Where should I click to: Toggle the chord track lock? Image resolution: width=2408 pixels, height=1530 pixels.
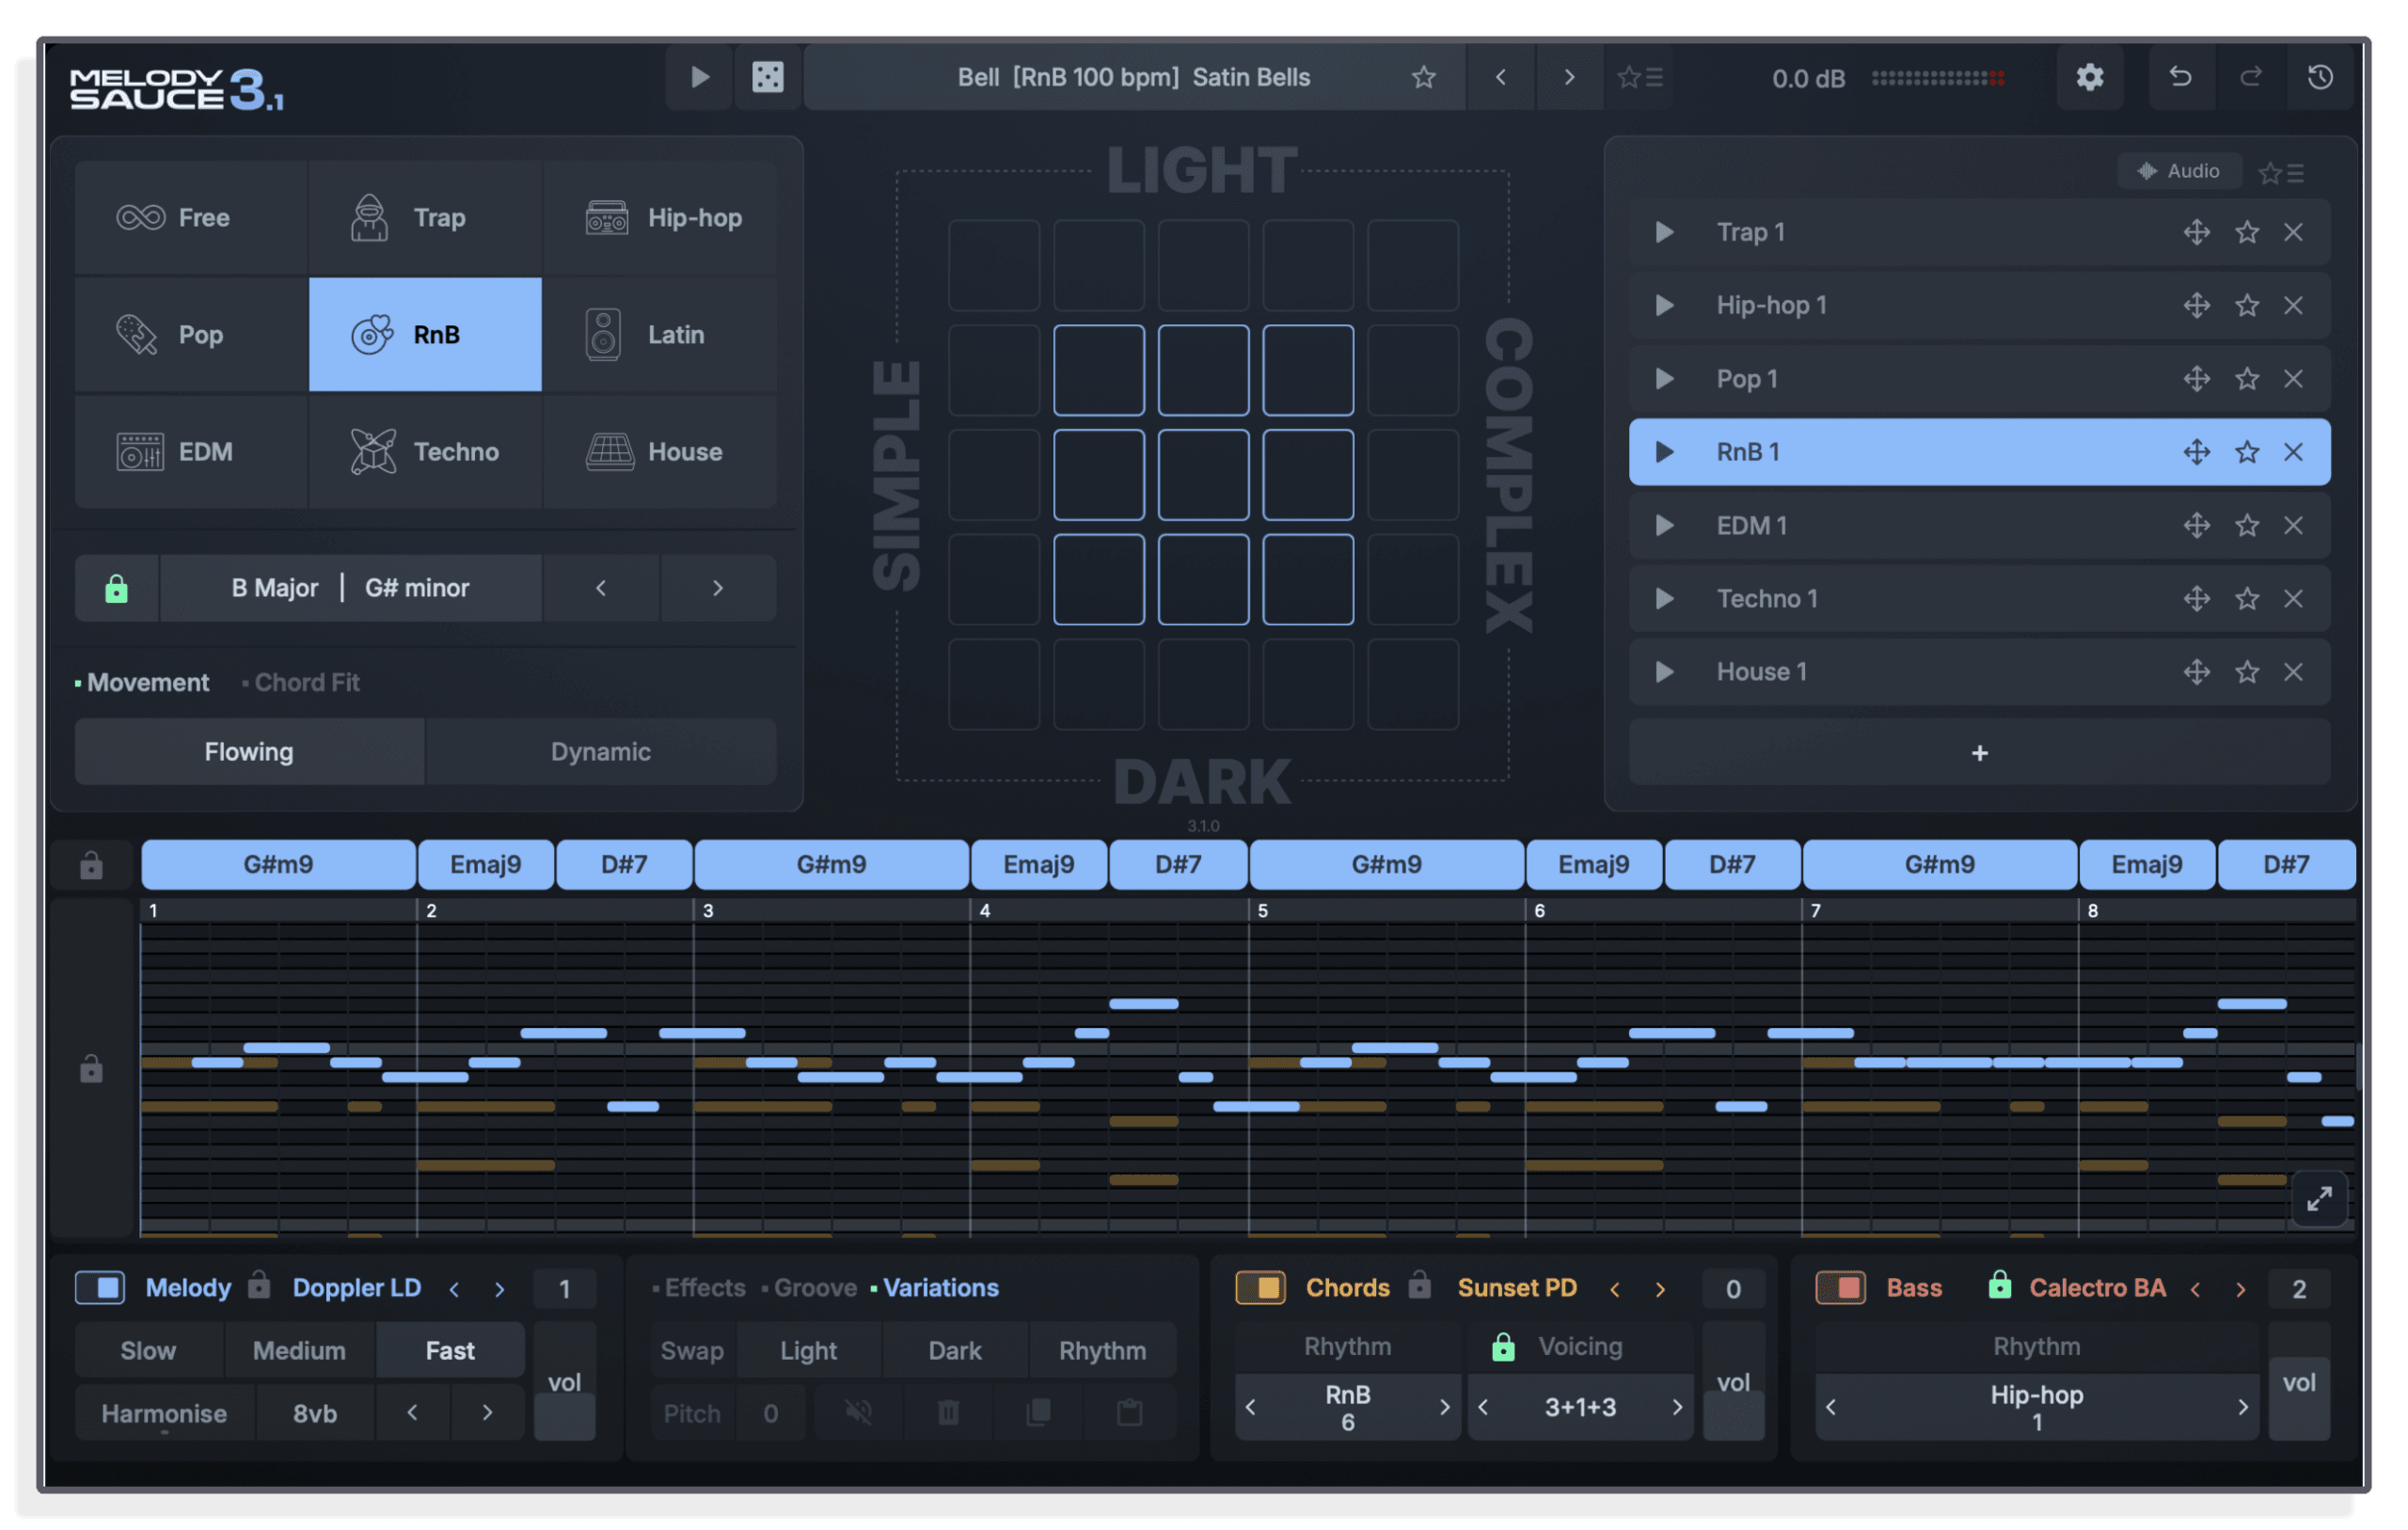tap(91, 865)
